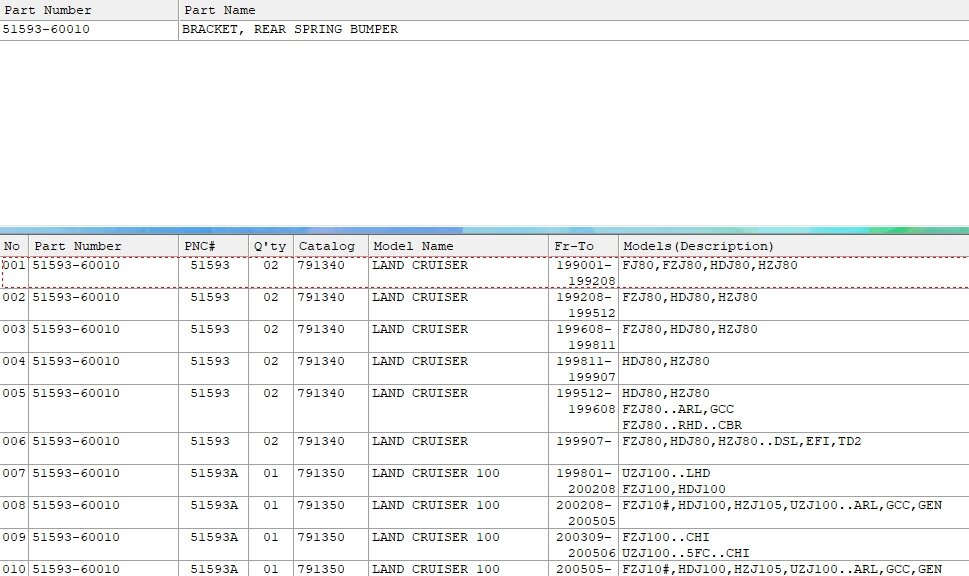The image size is (969, 576).
Task: Click quantity 01 in row 008
Action: point(271,506)
